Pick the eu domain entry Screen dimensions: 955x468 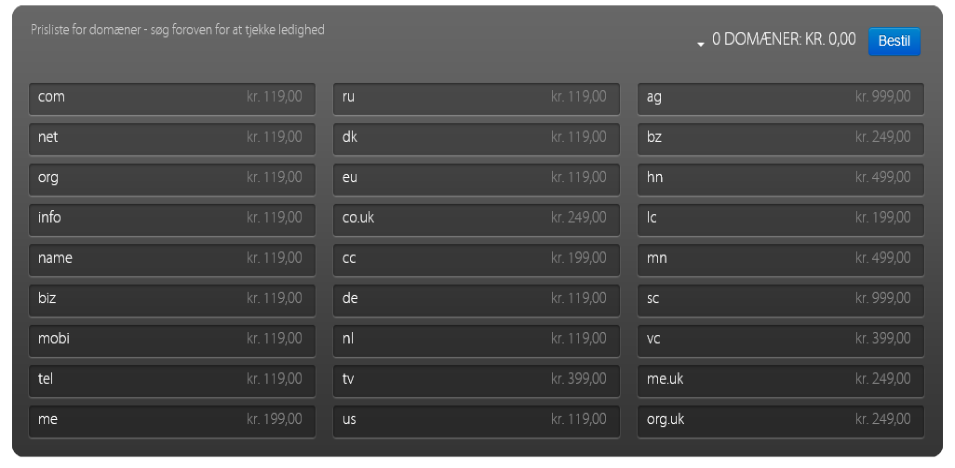click(x=476, y=179)
